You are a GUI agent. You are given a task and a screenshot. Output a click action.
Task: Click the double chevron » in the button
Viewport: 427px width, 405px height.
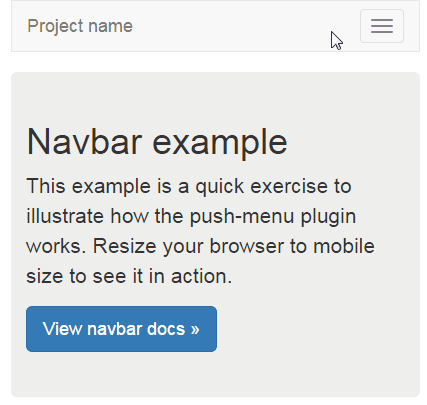195,329
